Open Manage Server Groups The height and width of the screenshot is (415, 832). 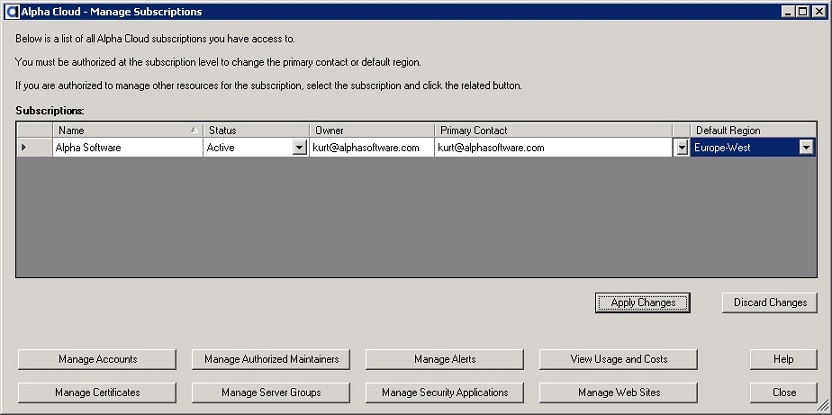pyautogui.click(x=271, y=393)
